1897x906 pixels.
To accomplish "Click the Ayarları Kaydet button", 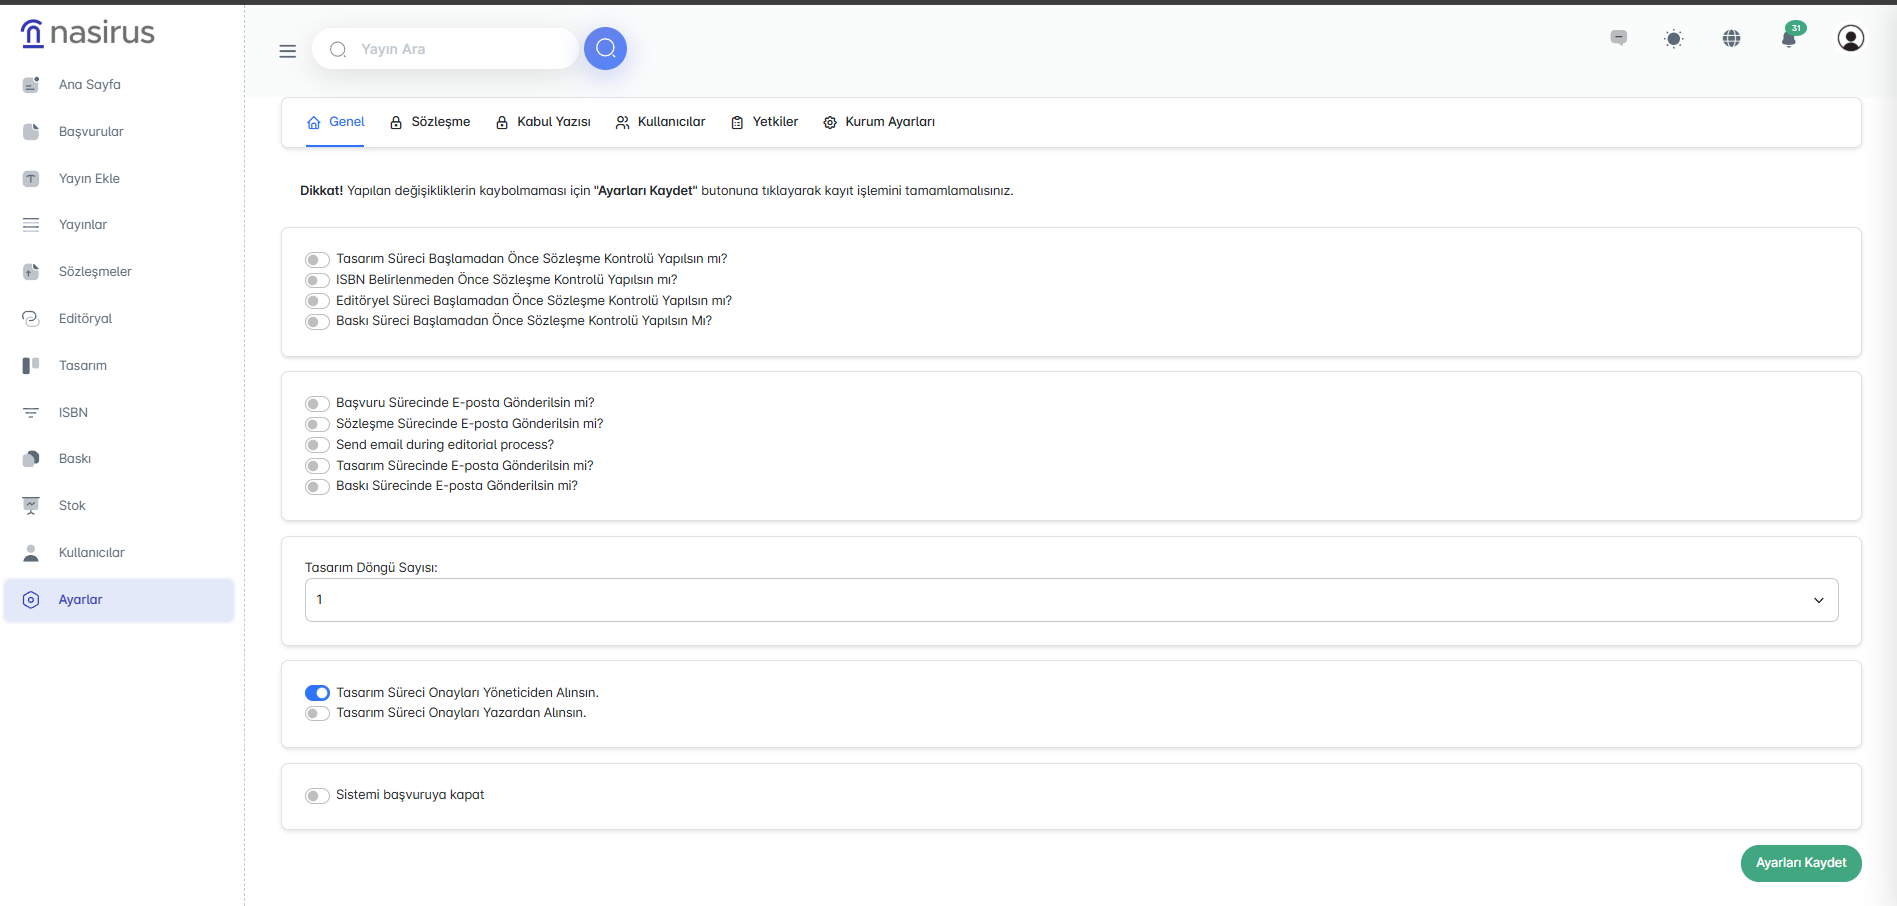I will [1800, 863].
